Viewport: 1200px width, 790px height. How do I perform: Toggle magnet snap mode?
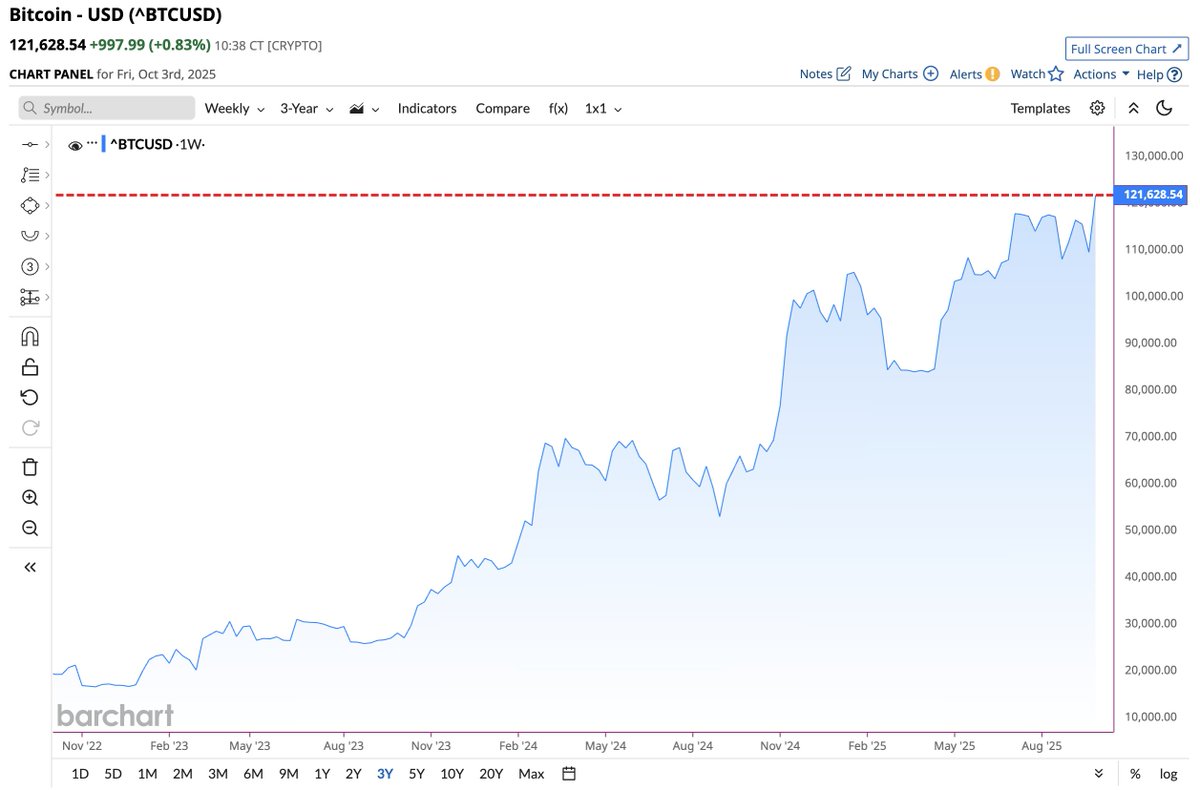(x=30, y=336)
